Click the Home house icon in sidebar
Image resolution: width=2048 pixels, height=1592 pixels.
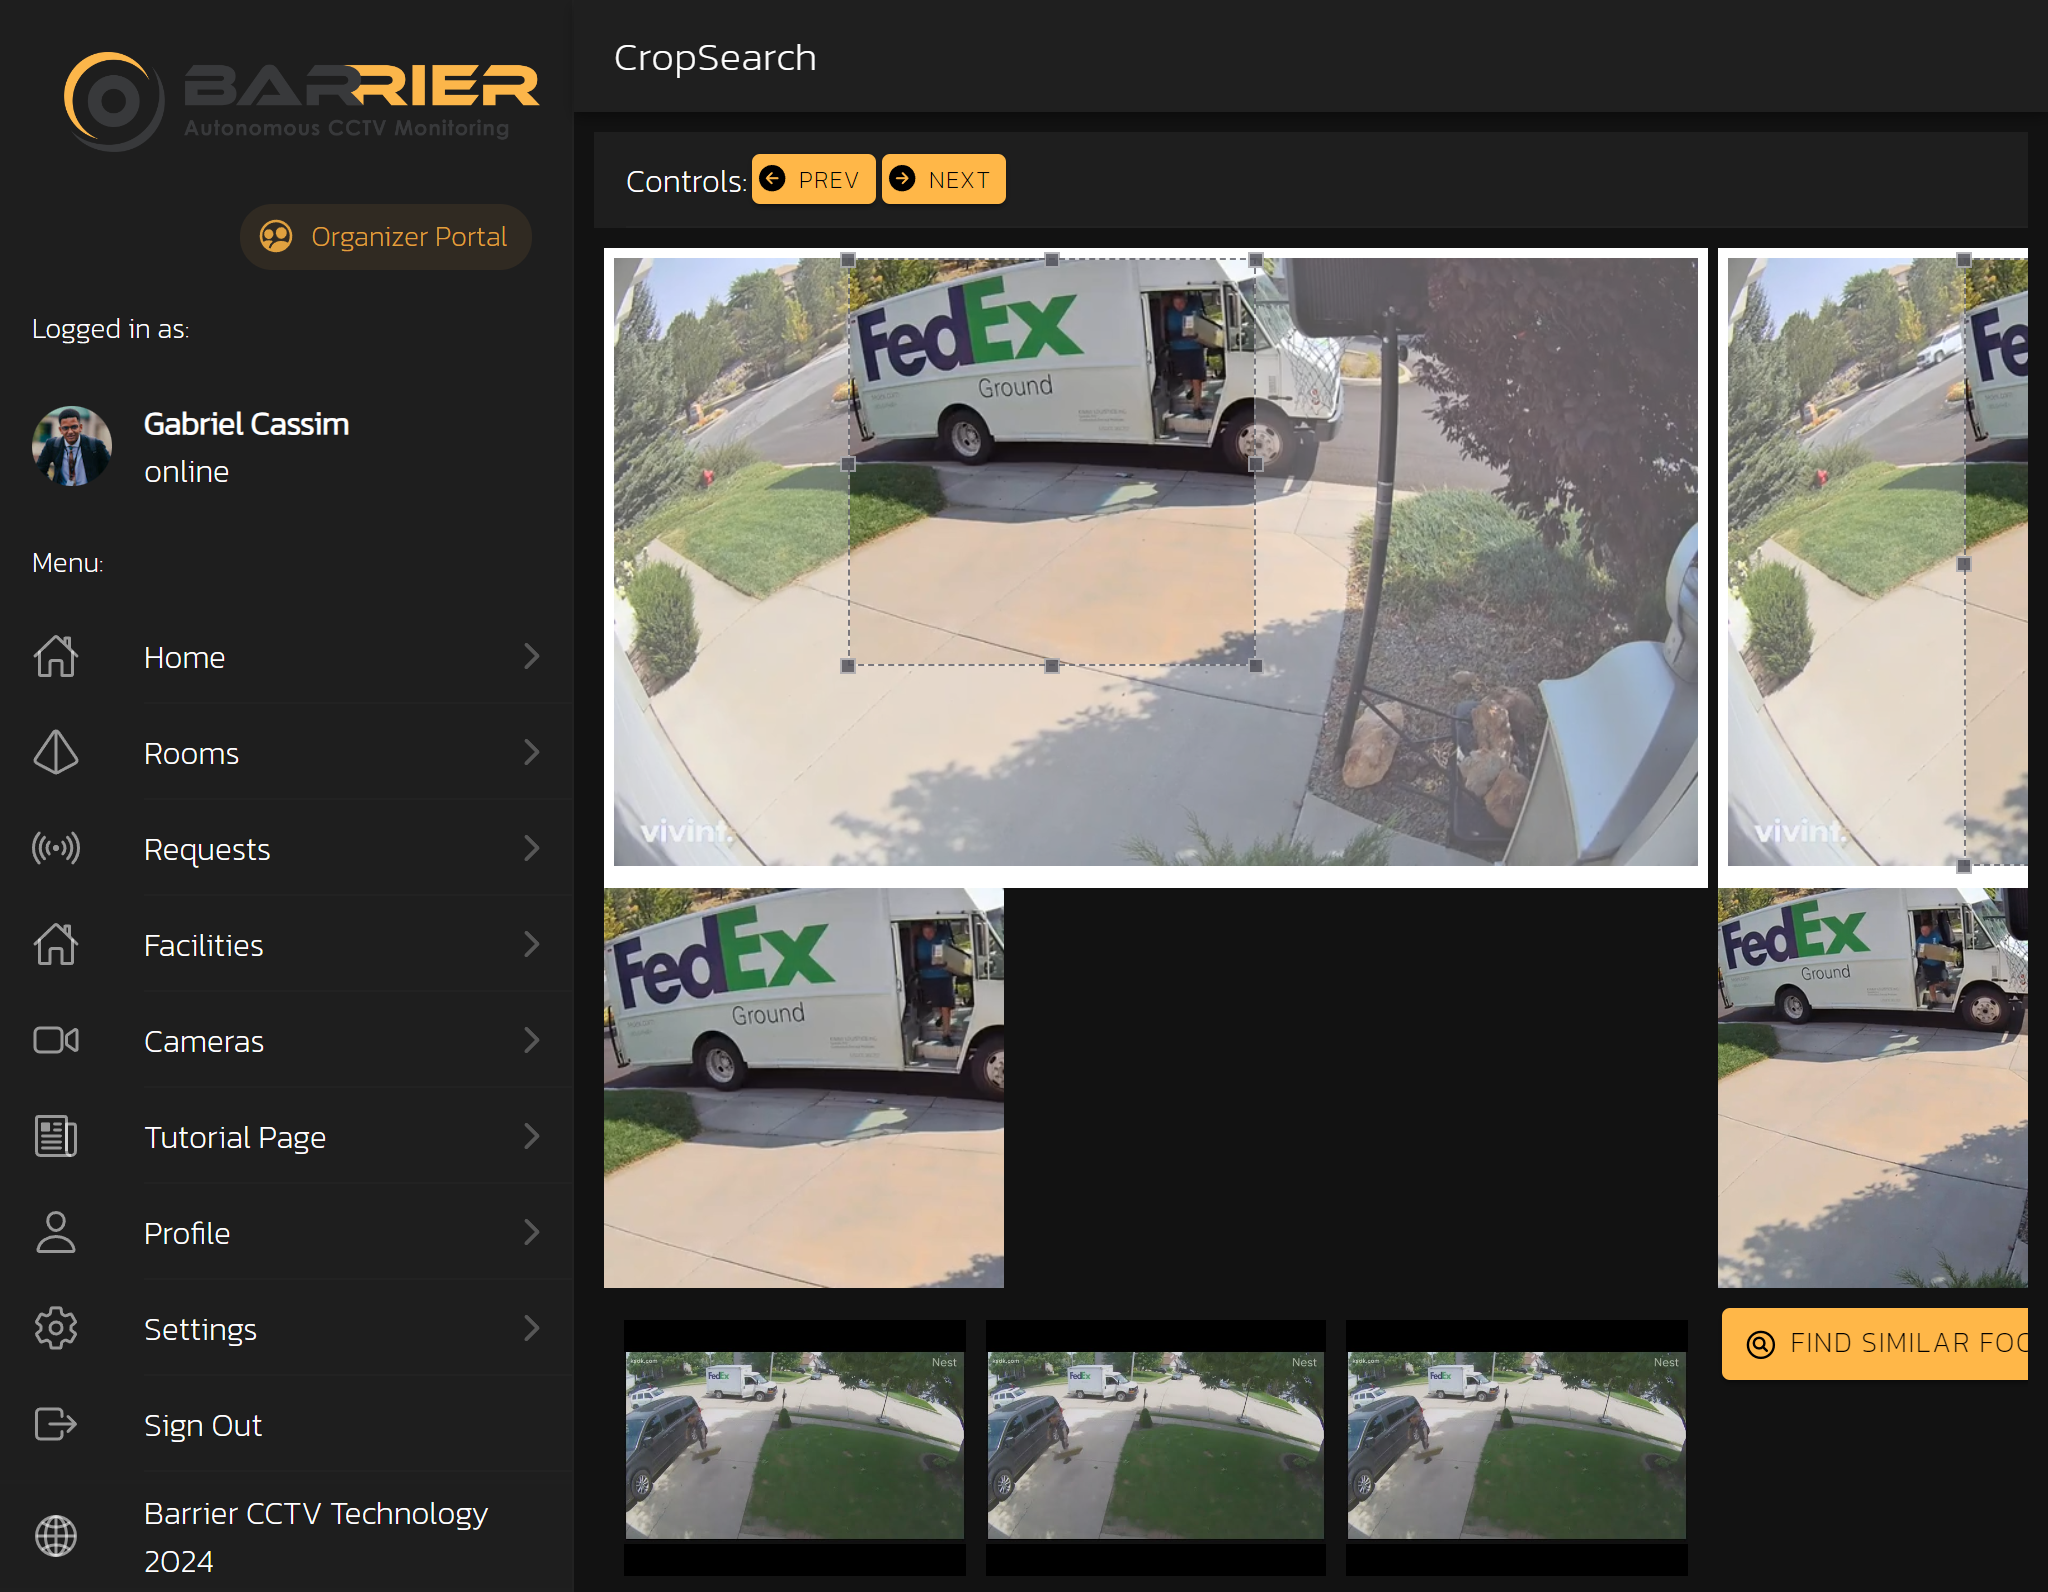56,657
